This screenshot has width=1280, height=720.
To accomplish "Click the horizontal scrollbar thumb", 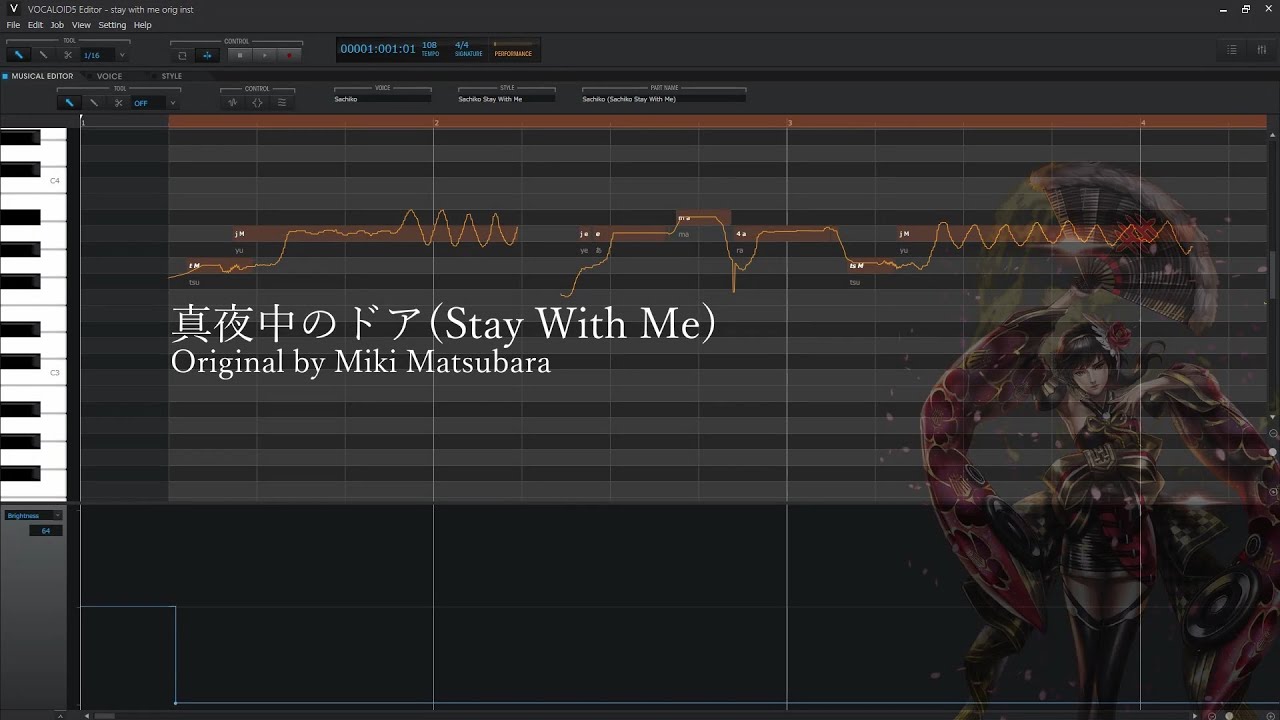I will pos(104,715).
